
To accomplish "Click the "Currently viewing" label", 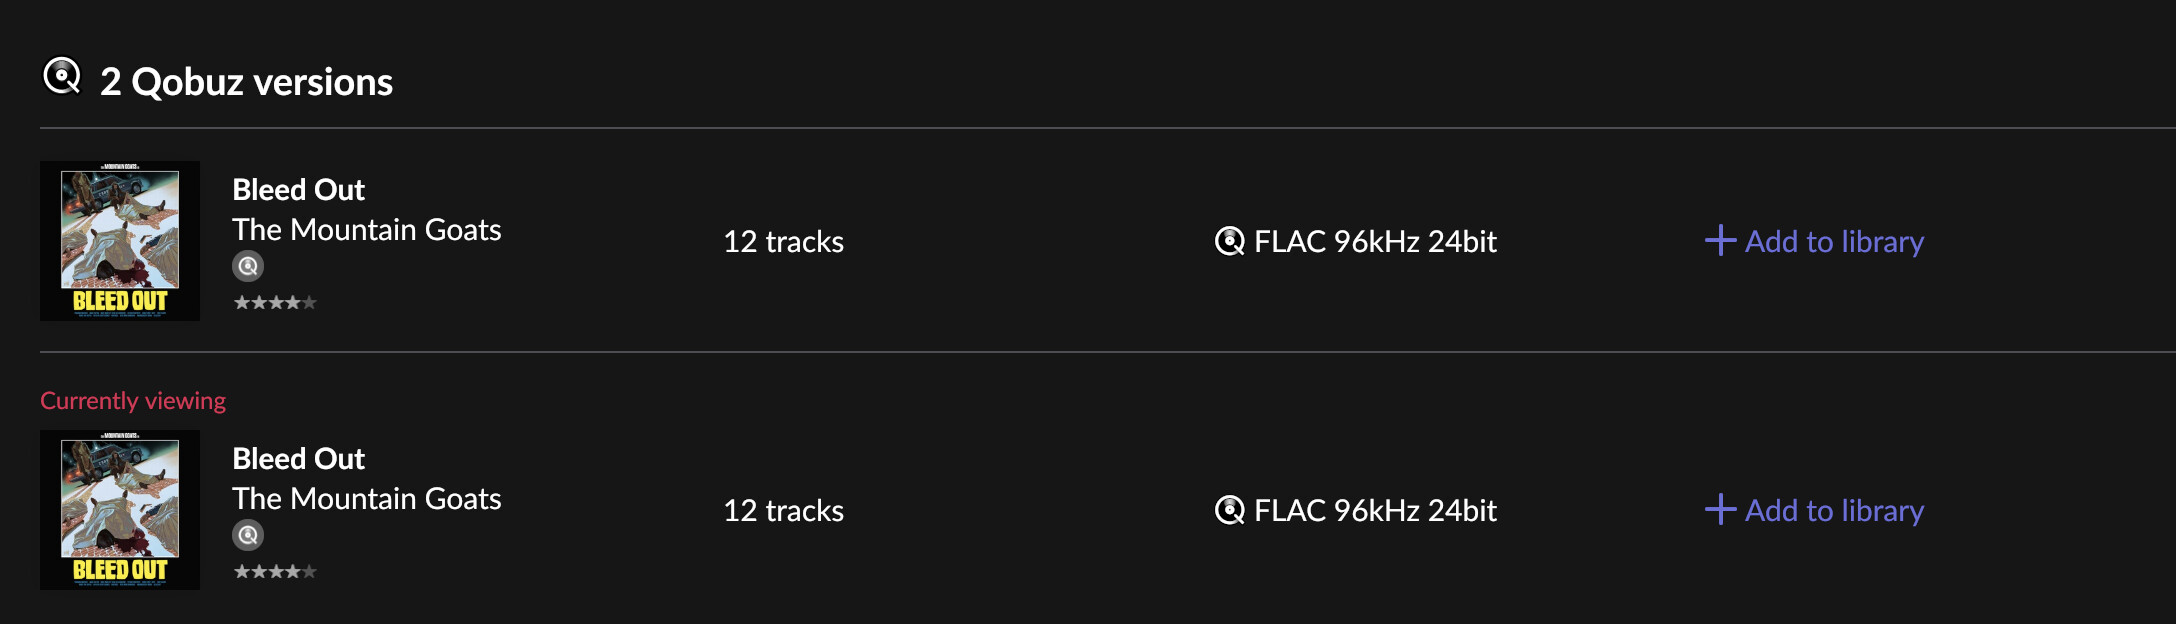I will pyautogui.click(x=133, y=401).
